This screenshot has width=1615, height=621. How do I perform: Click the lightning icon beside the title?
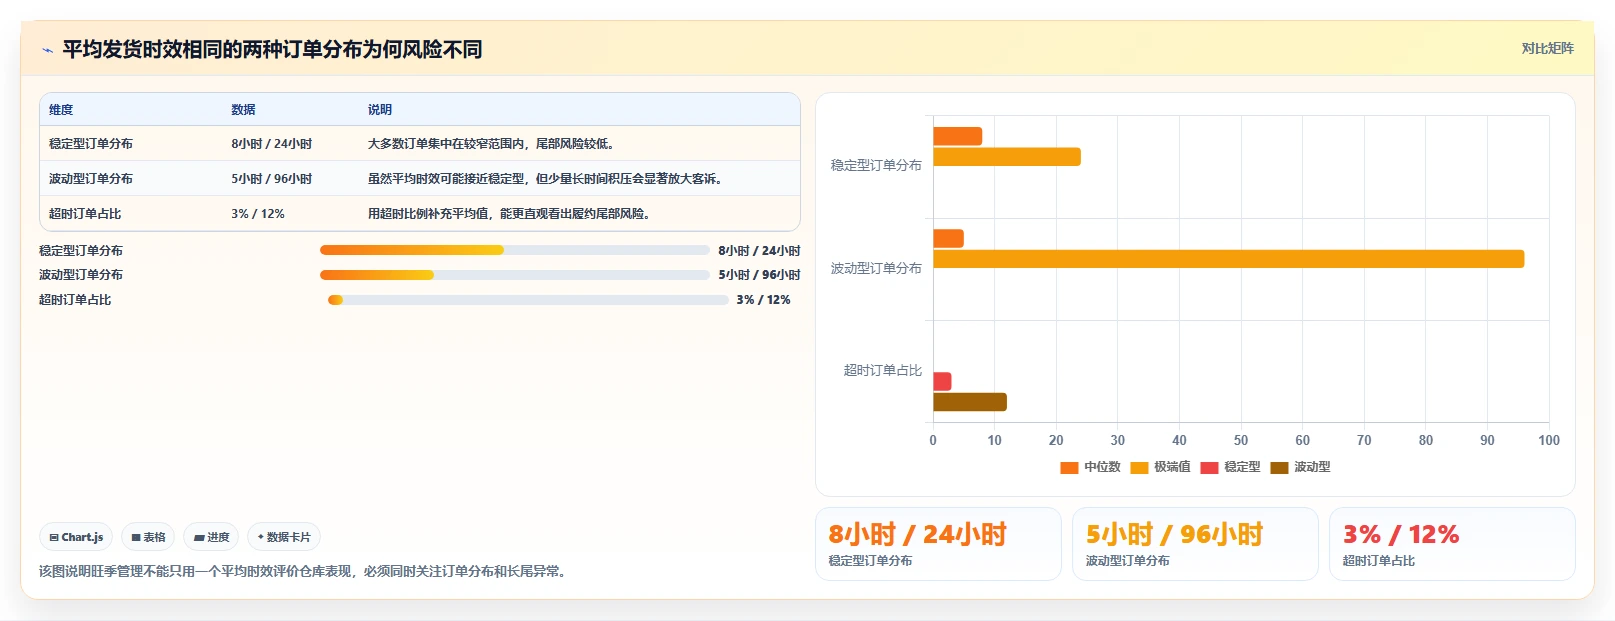(x=47, y=50)
